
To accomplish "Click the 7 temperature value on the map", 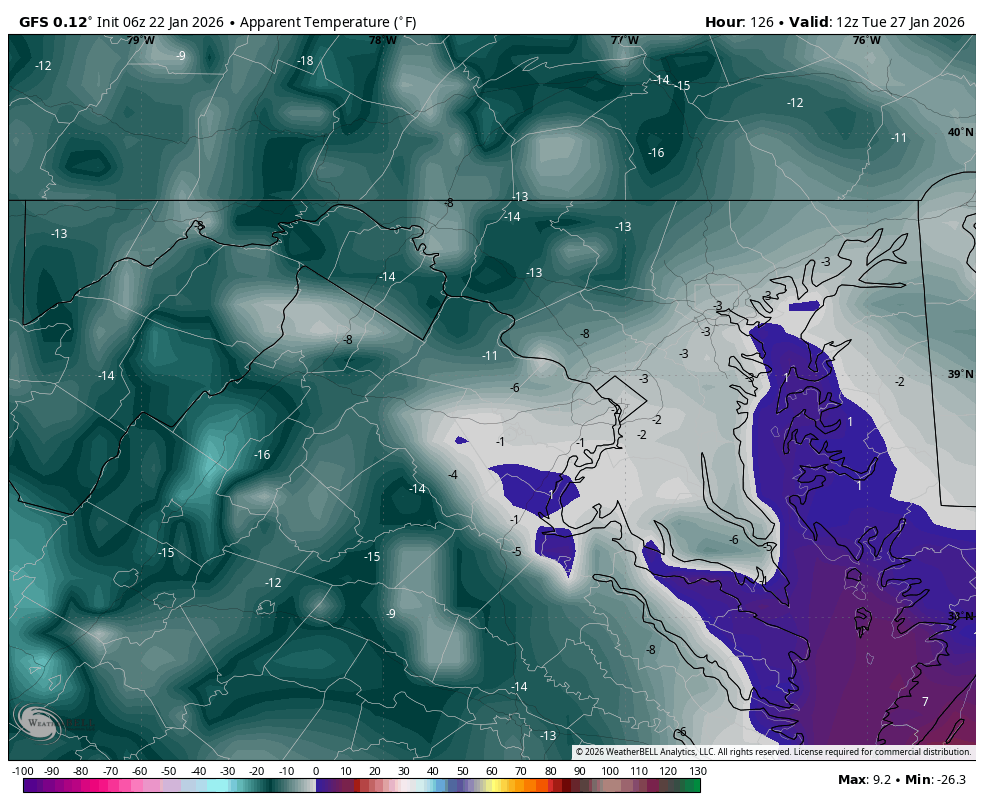I will point(925,702).
